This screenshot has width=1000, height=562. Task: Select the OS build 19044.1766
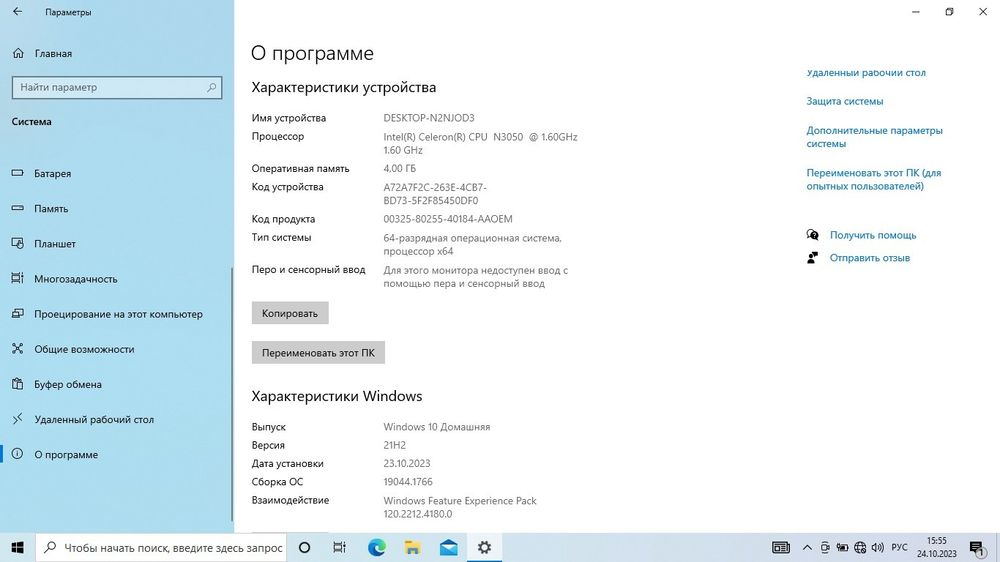point(408,482)
